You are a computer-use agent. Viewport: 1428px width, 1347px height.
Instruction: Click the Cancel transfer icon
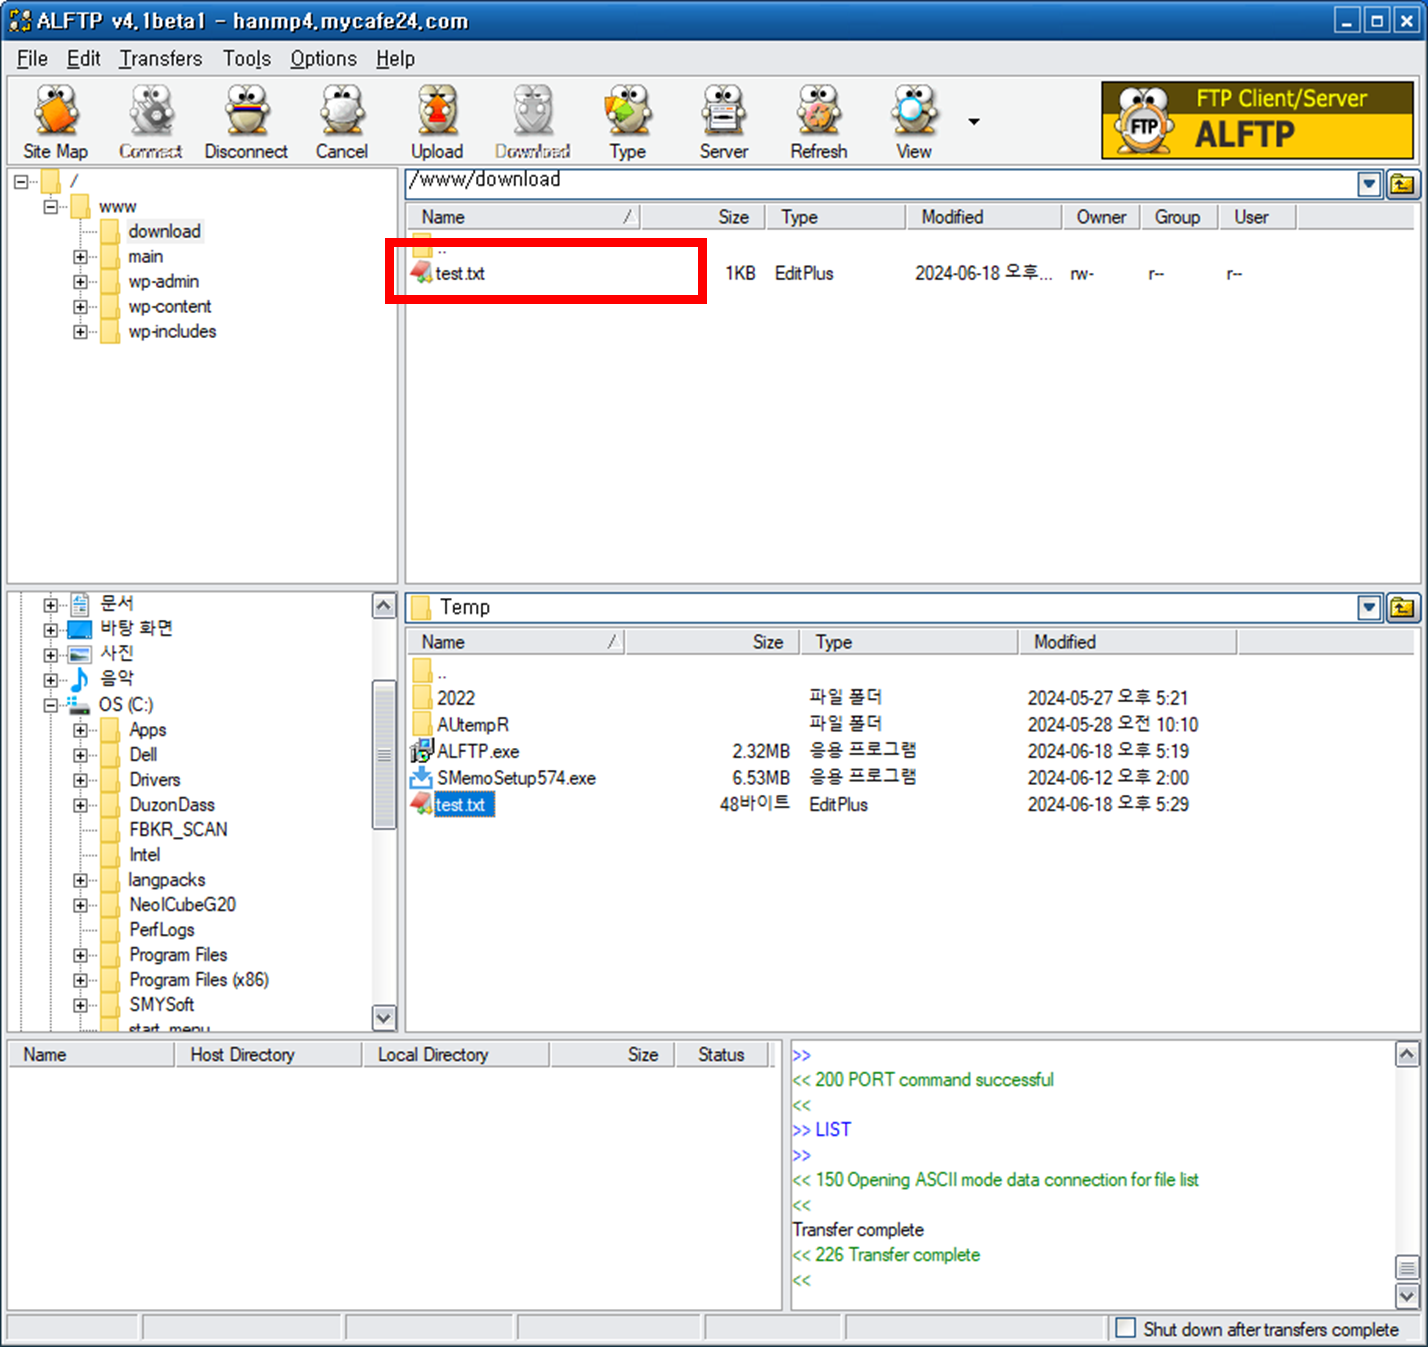[x=341, y=118]
